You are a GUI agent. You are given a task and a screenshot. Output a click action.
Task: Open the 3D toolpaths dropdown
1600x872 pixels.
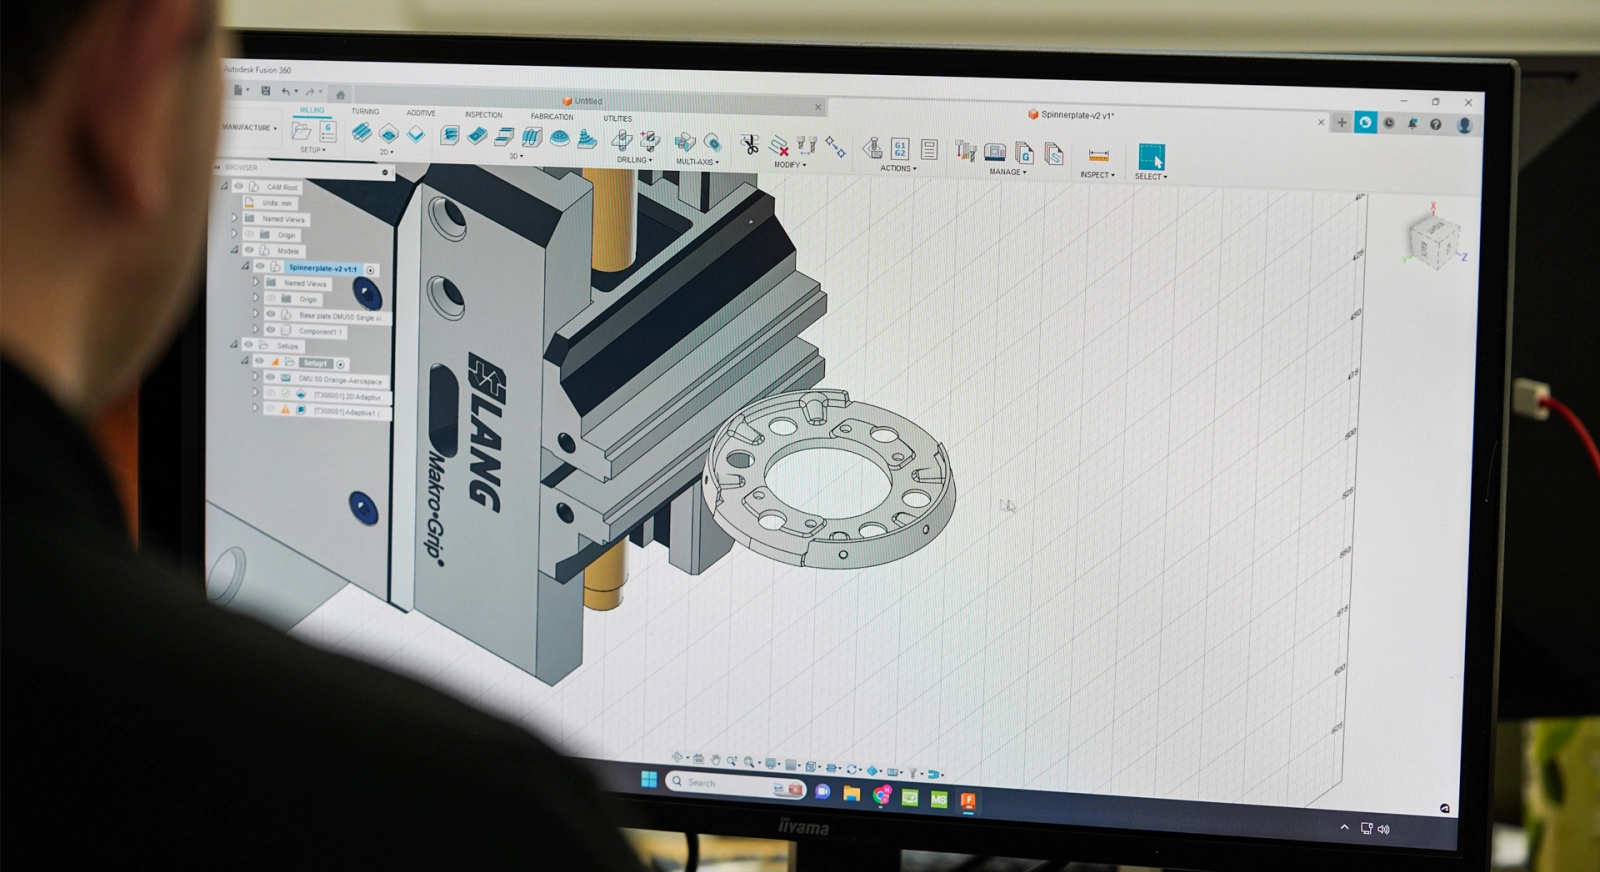point(515,157)
